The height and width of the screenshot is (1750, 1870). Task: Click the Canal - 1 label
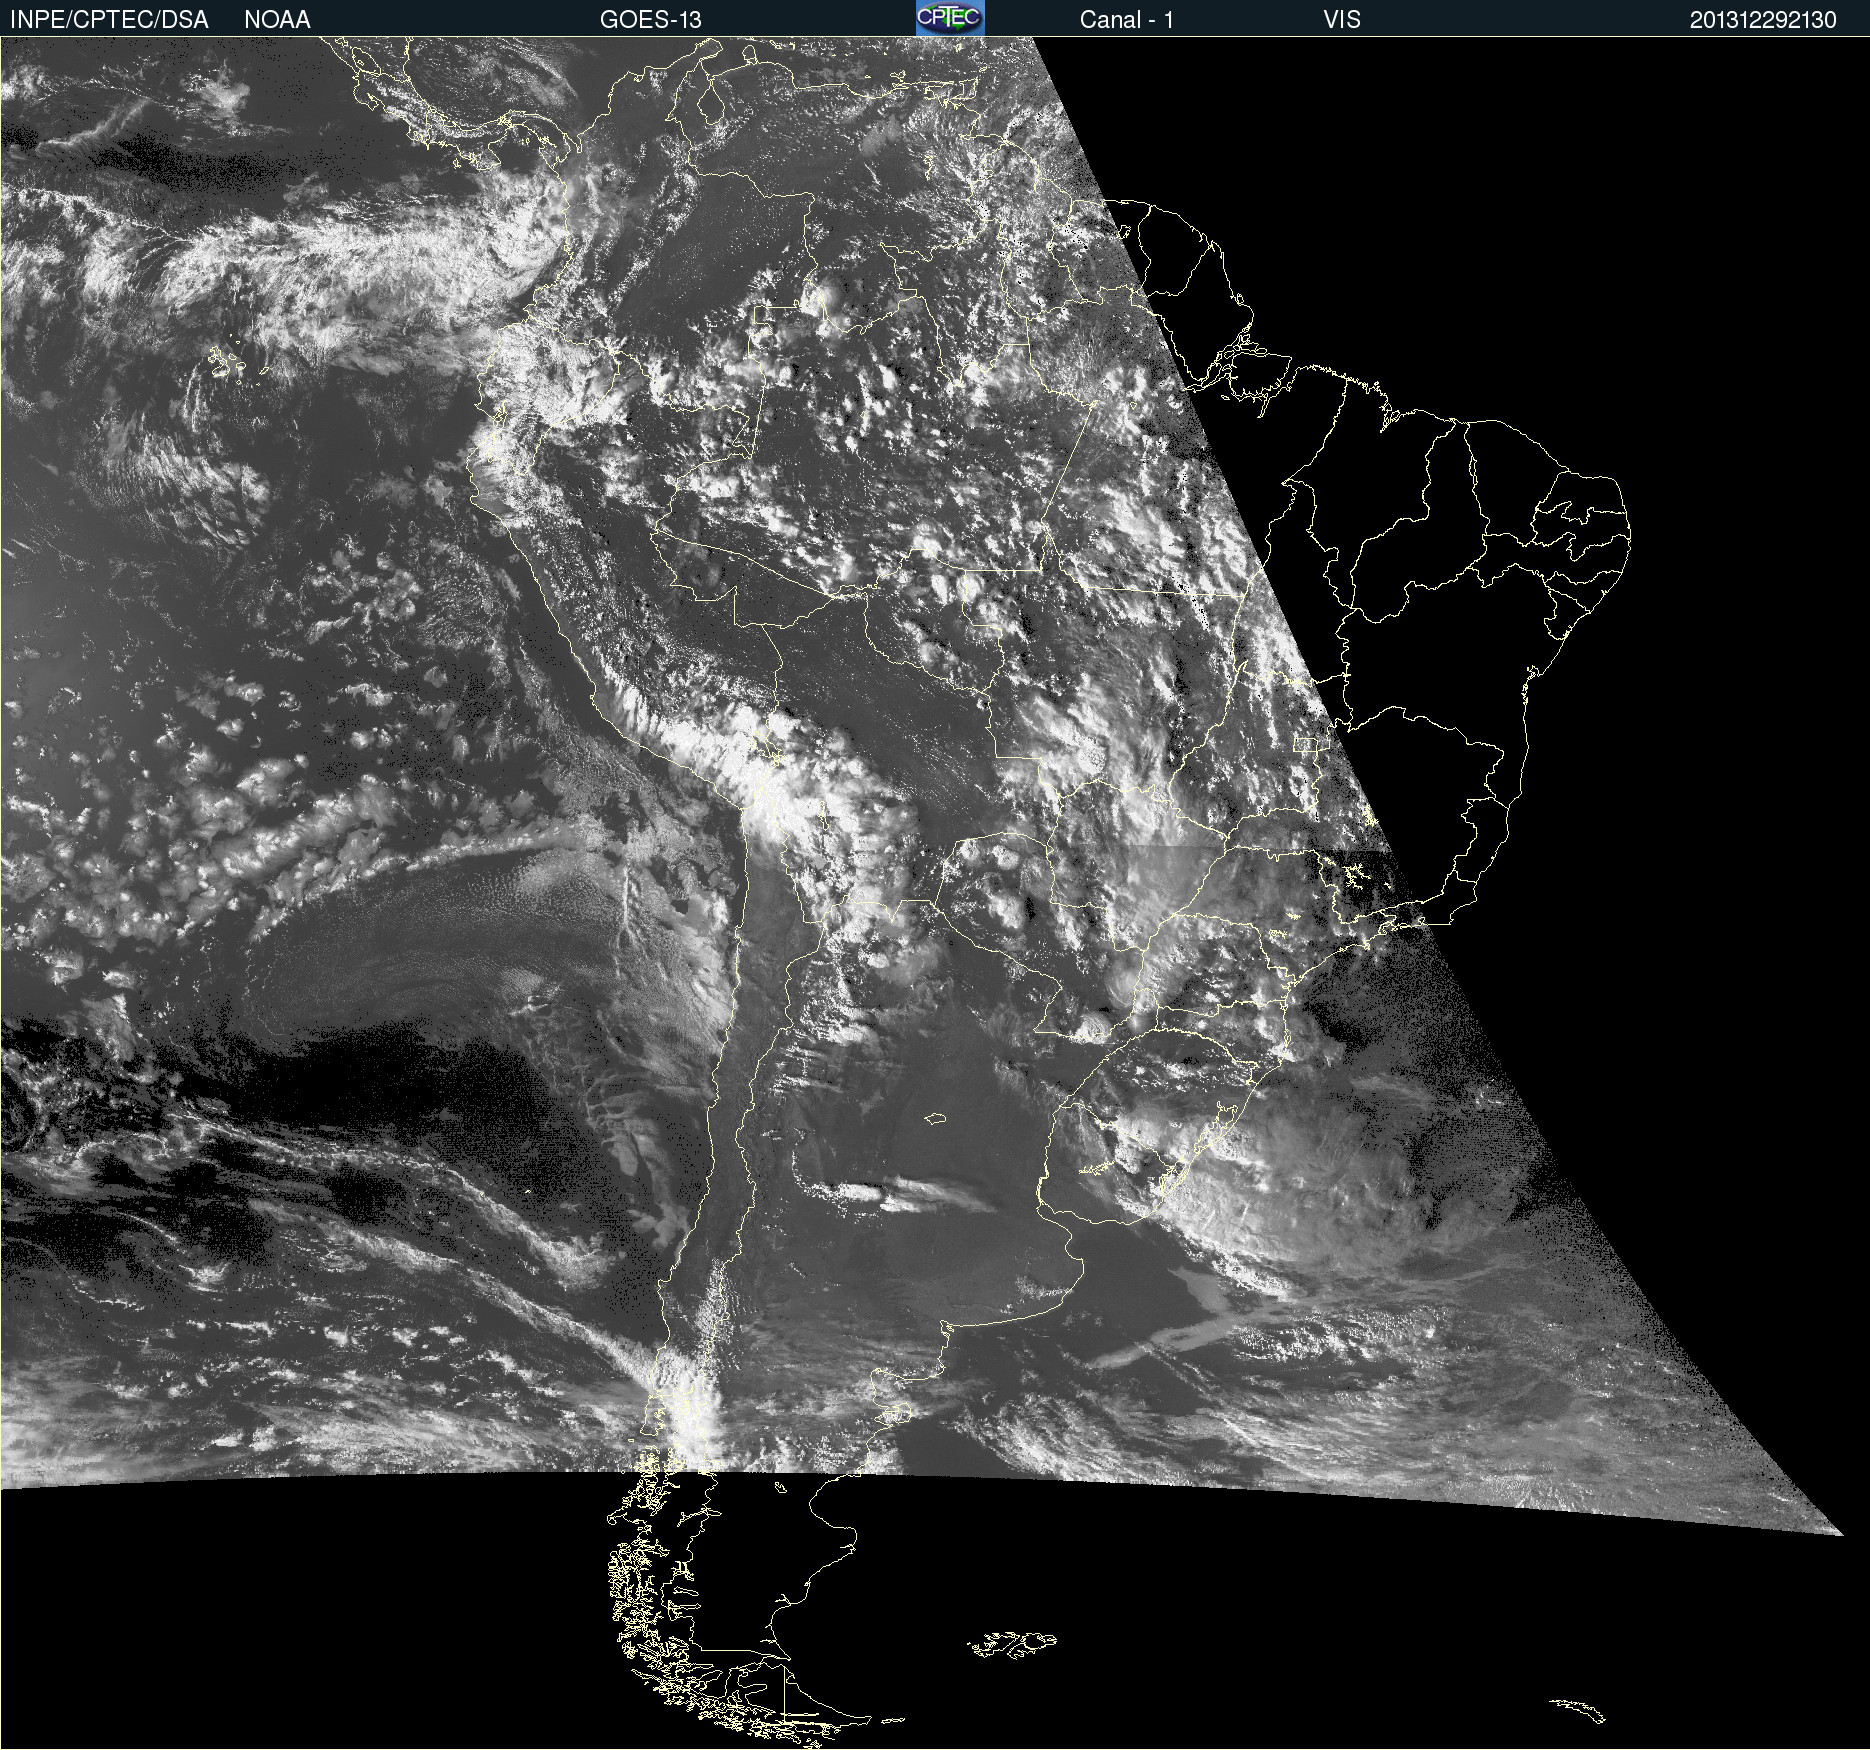tap(1126, 20)
